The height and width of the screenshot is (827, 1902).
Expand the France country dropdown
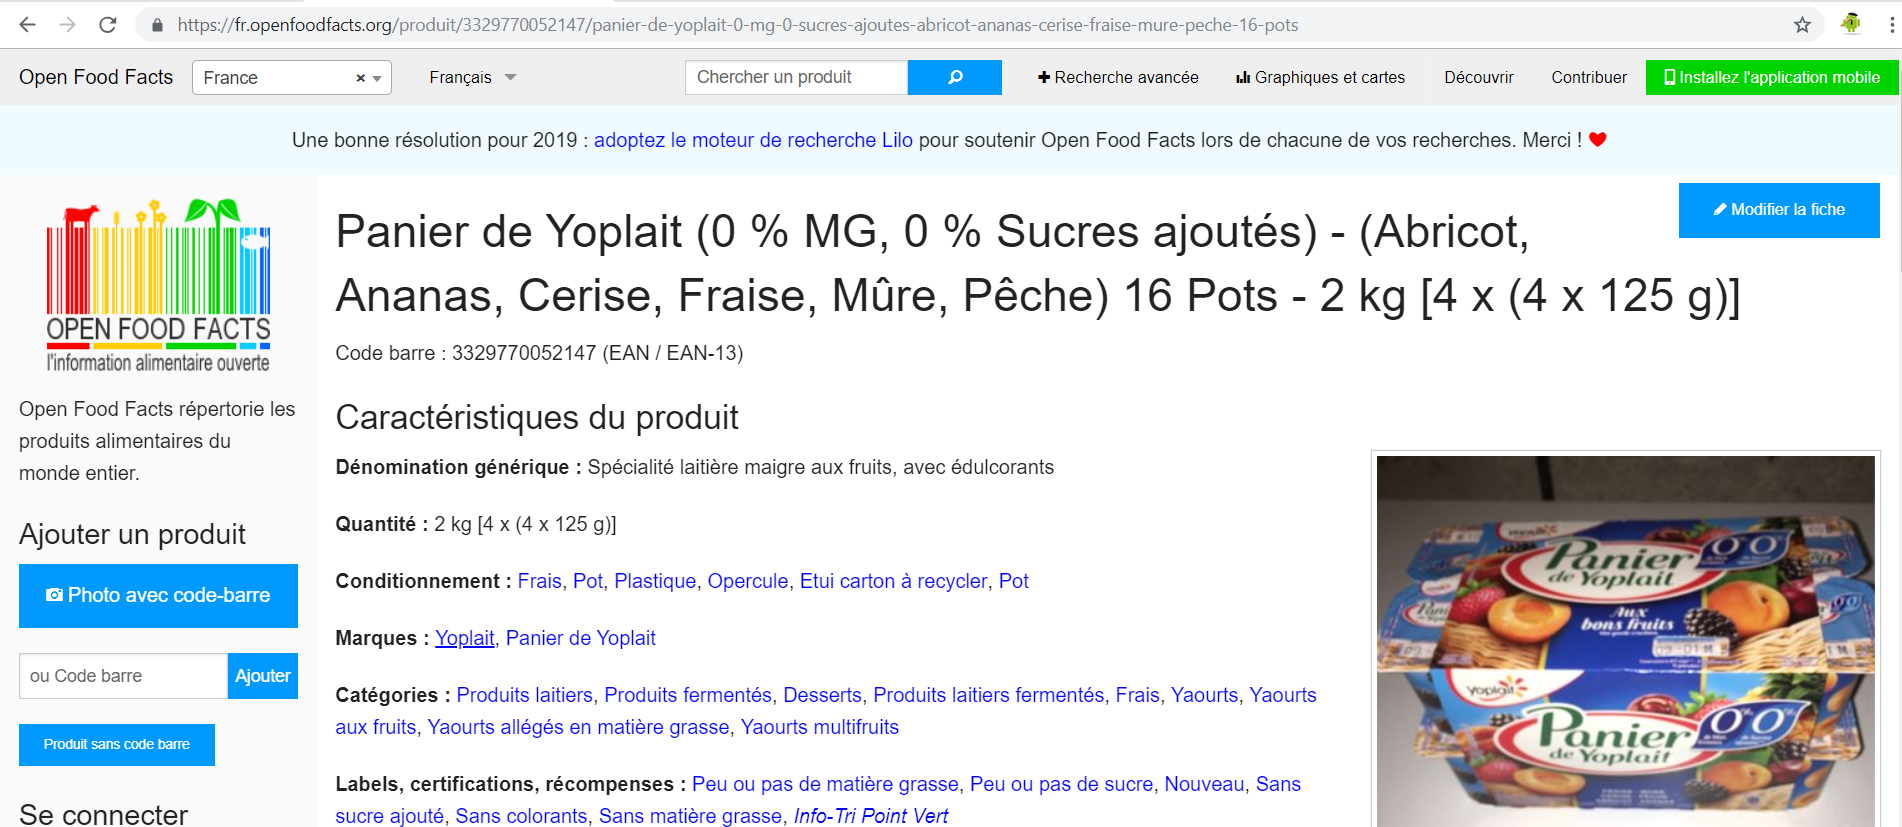pos(377,78)
